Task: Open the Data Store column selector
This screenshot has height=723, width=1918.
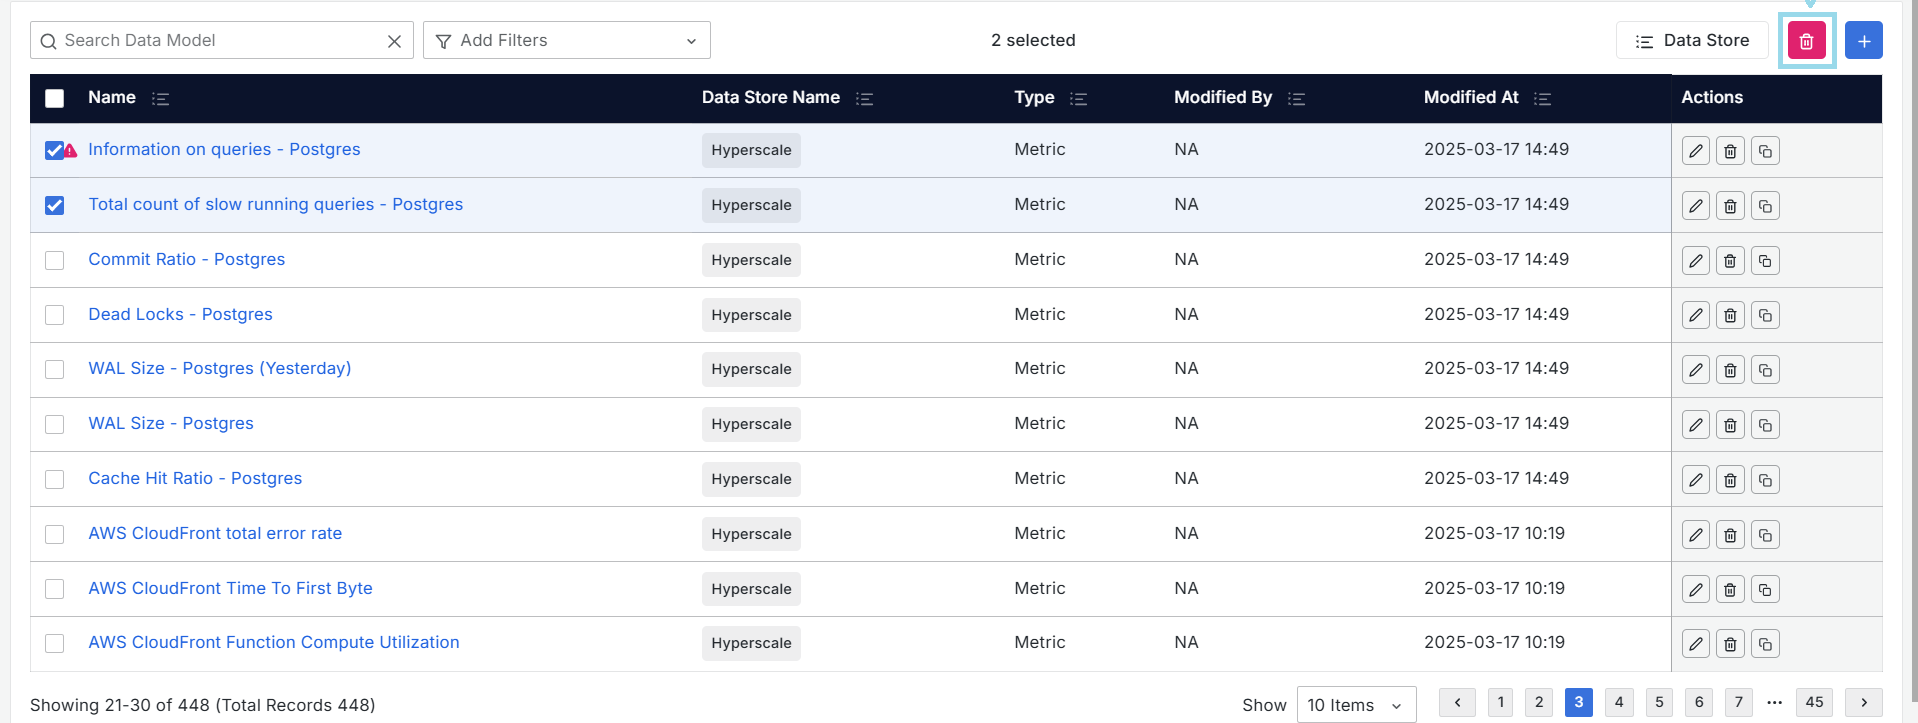Action: click(x=1691, y=41)
